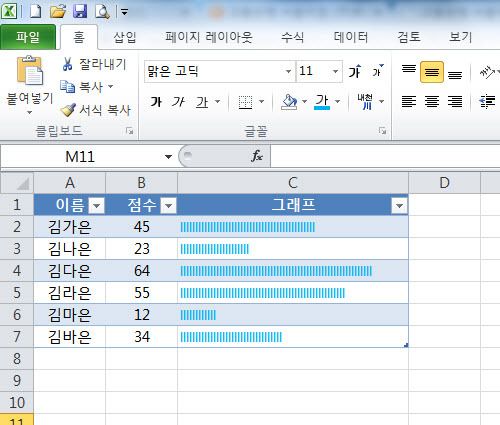Decrease font size with small 가 icon
Viewport: 500px width, 425px height.
(378, 71)
